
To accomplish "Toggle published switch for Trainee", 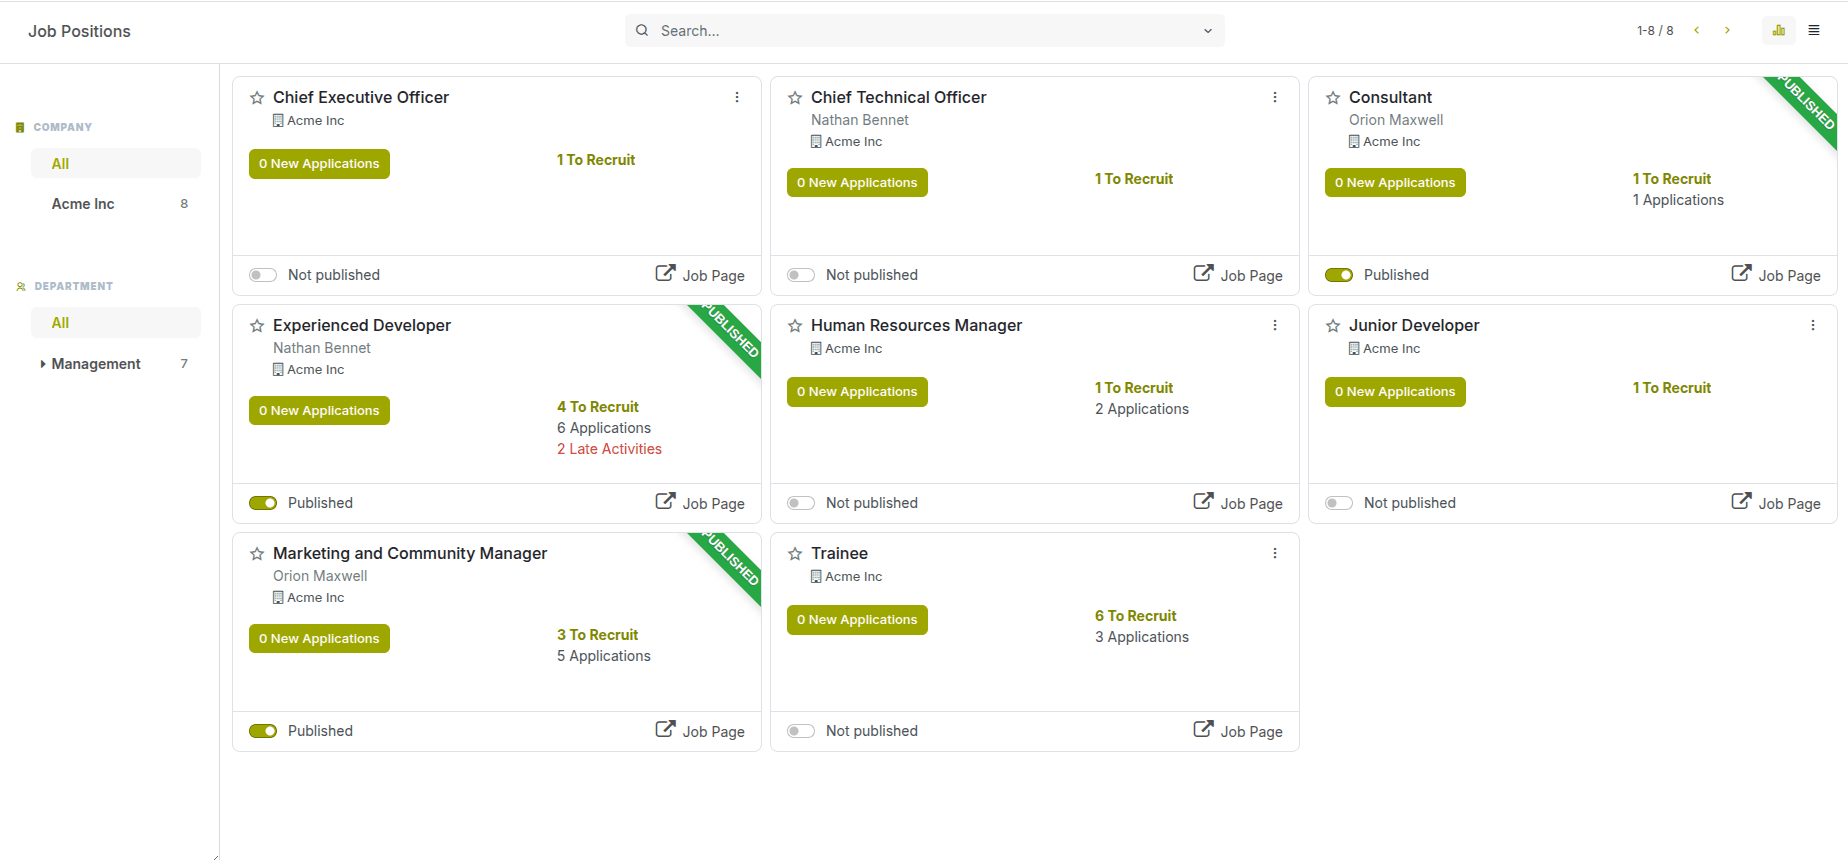I will click(801, 731).
